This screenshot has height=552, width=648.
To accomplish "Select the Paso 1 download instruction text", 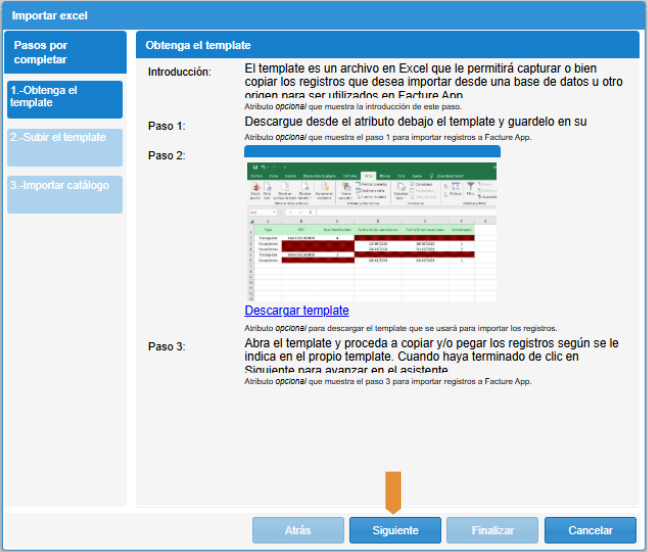I will (x=415, y=122).
